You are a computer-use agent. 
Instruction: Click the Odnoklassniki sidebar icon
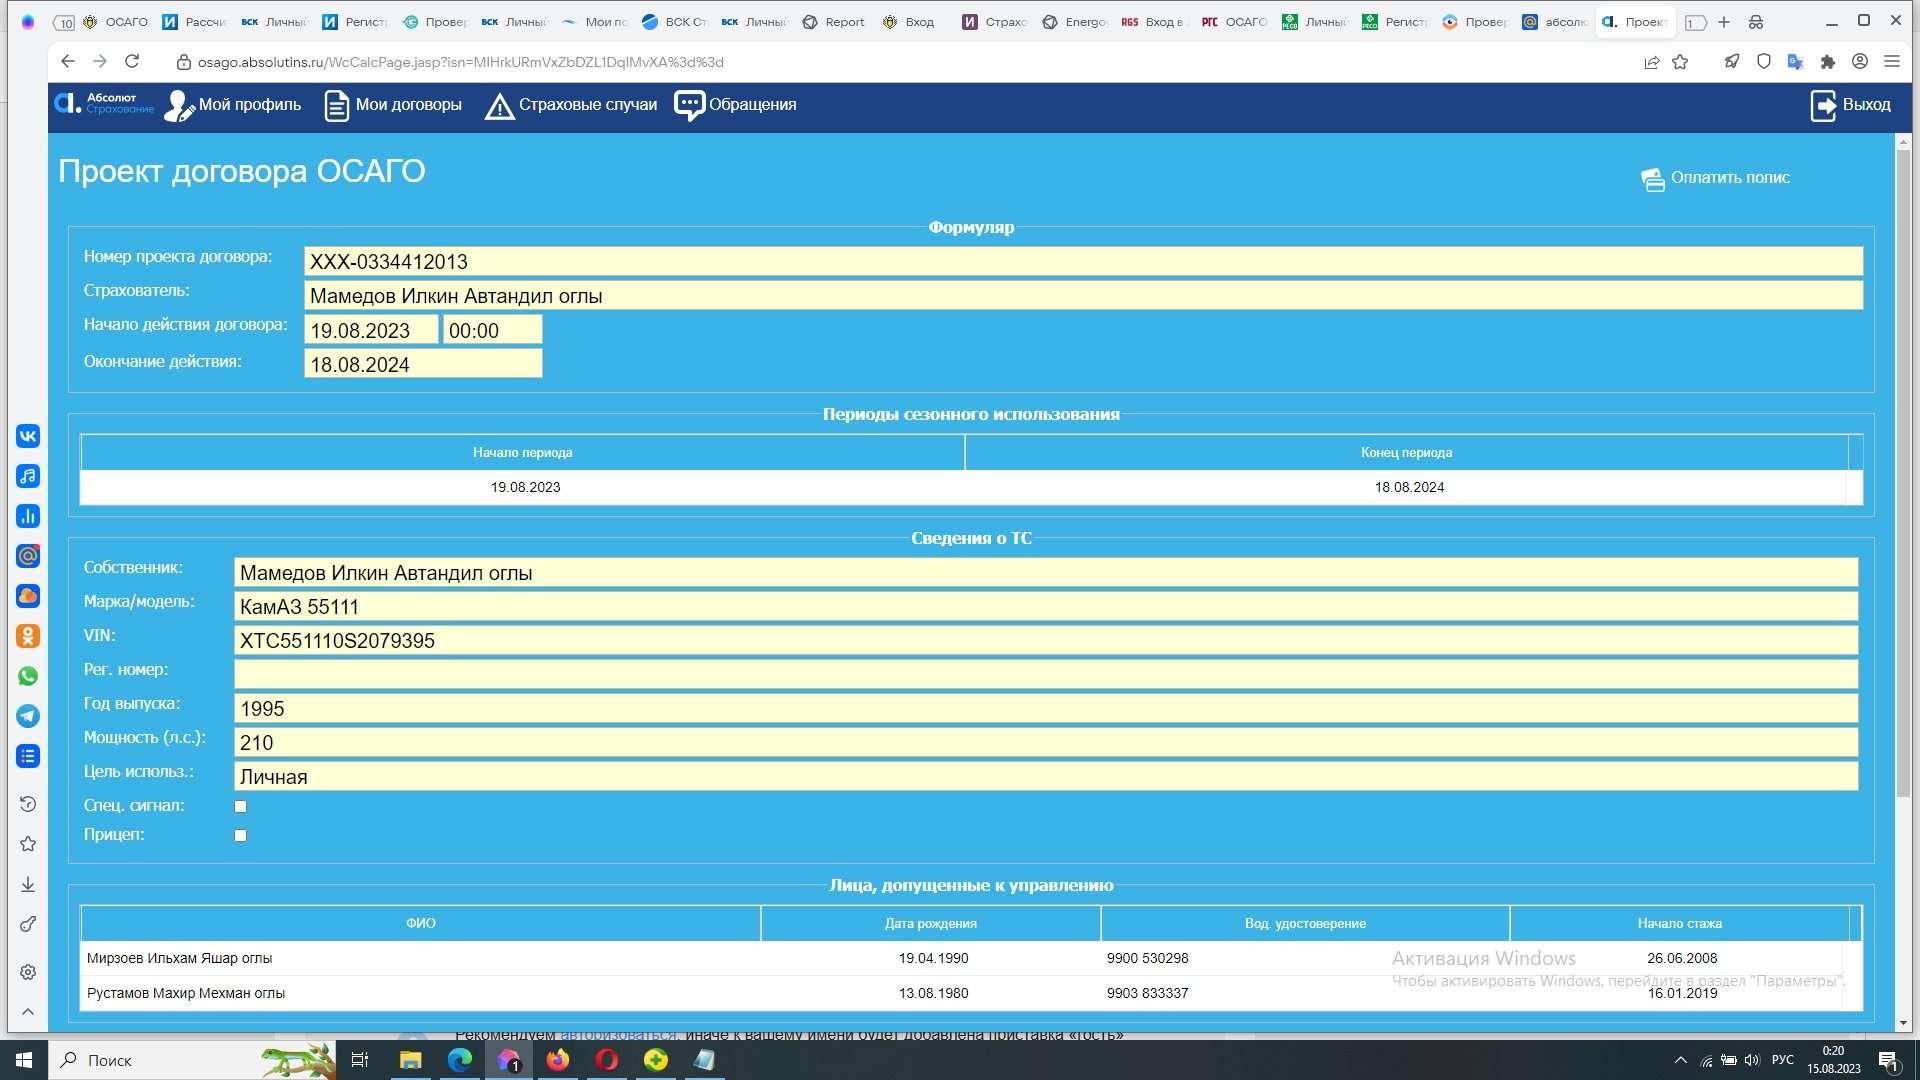coord(28,636)
